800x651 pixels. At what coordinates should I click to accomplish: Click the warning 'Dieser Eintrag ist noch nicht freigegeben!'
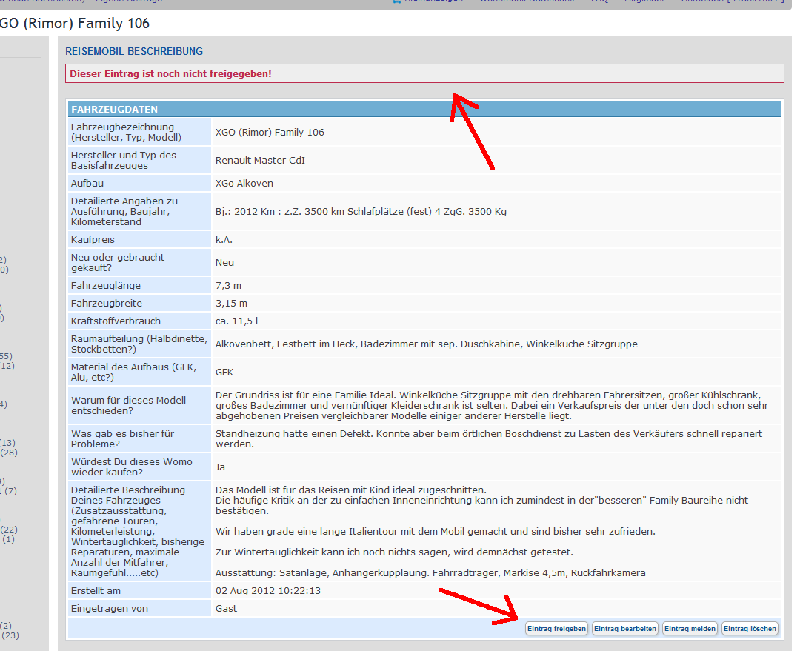(170, 73)
